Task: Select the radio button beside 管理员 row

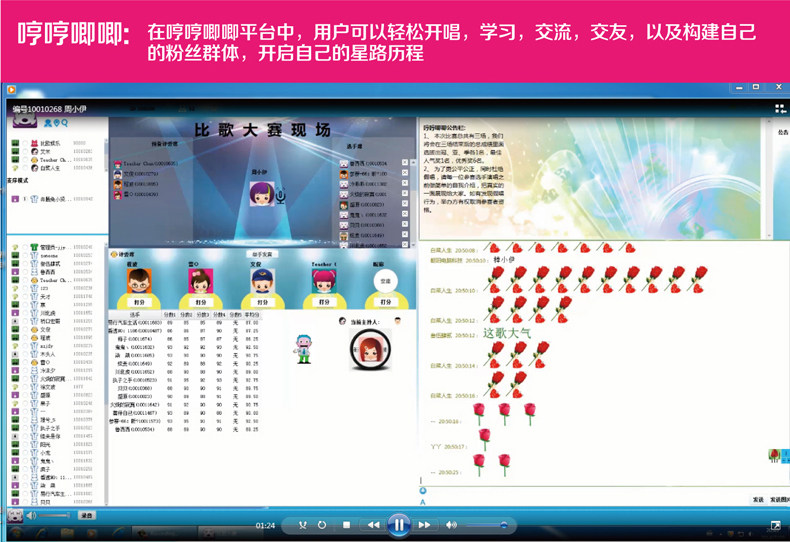Action: point(25,247)
